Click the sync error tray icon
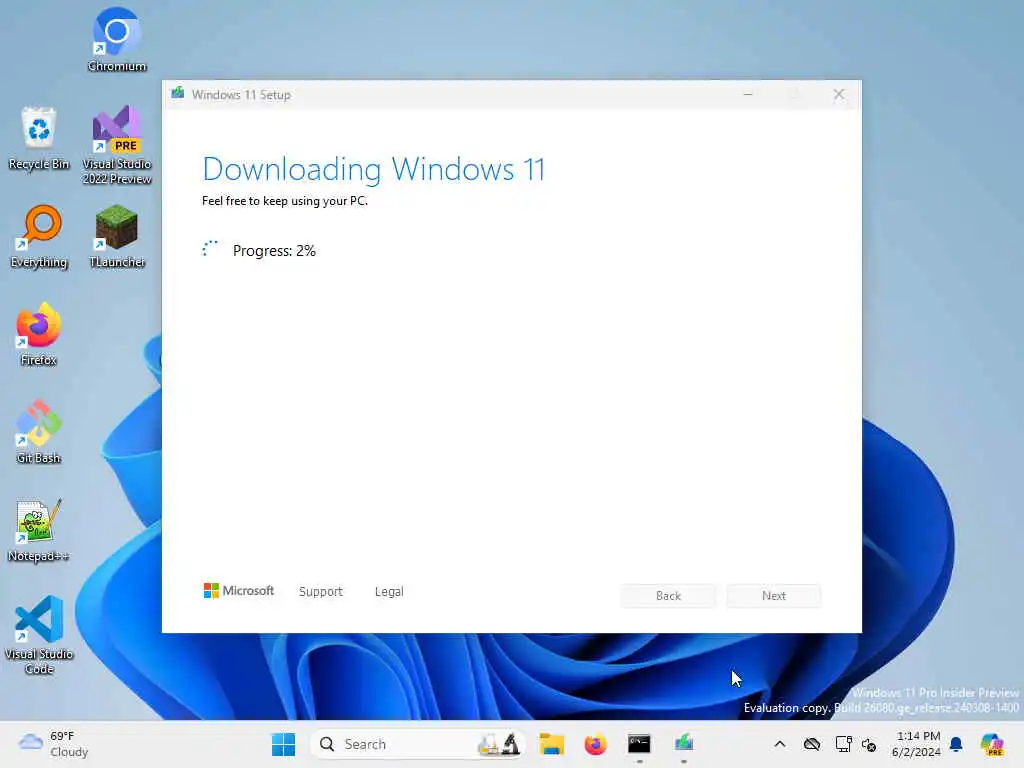The image size is (1024, 768). point(869,744)
